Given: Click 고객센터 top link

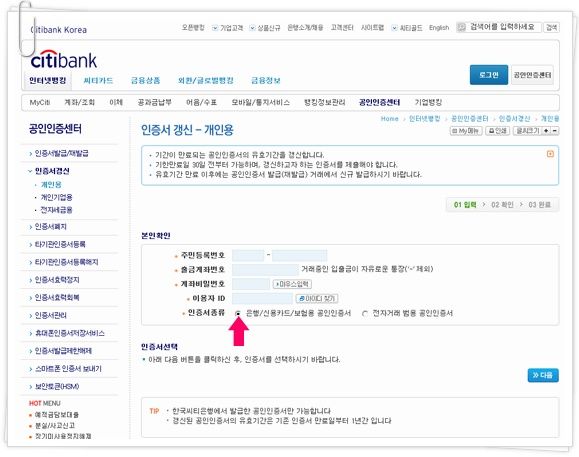Looking at the screenshot, I should tap(342, 28).
